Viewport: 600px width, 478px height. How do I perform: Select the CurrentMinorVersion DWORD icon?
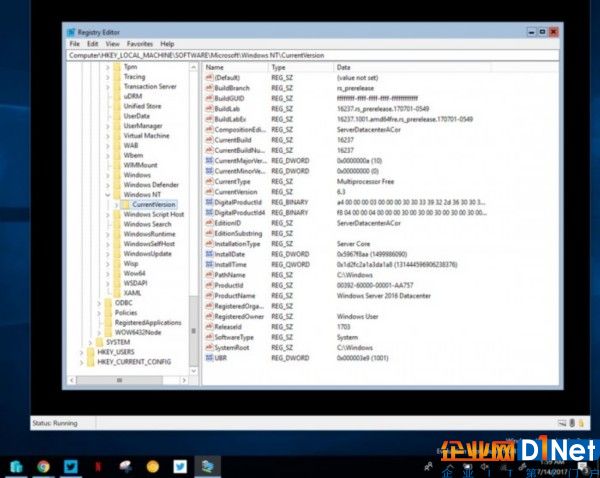(209, 171)
